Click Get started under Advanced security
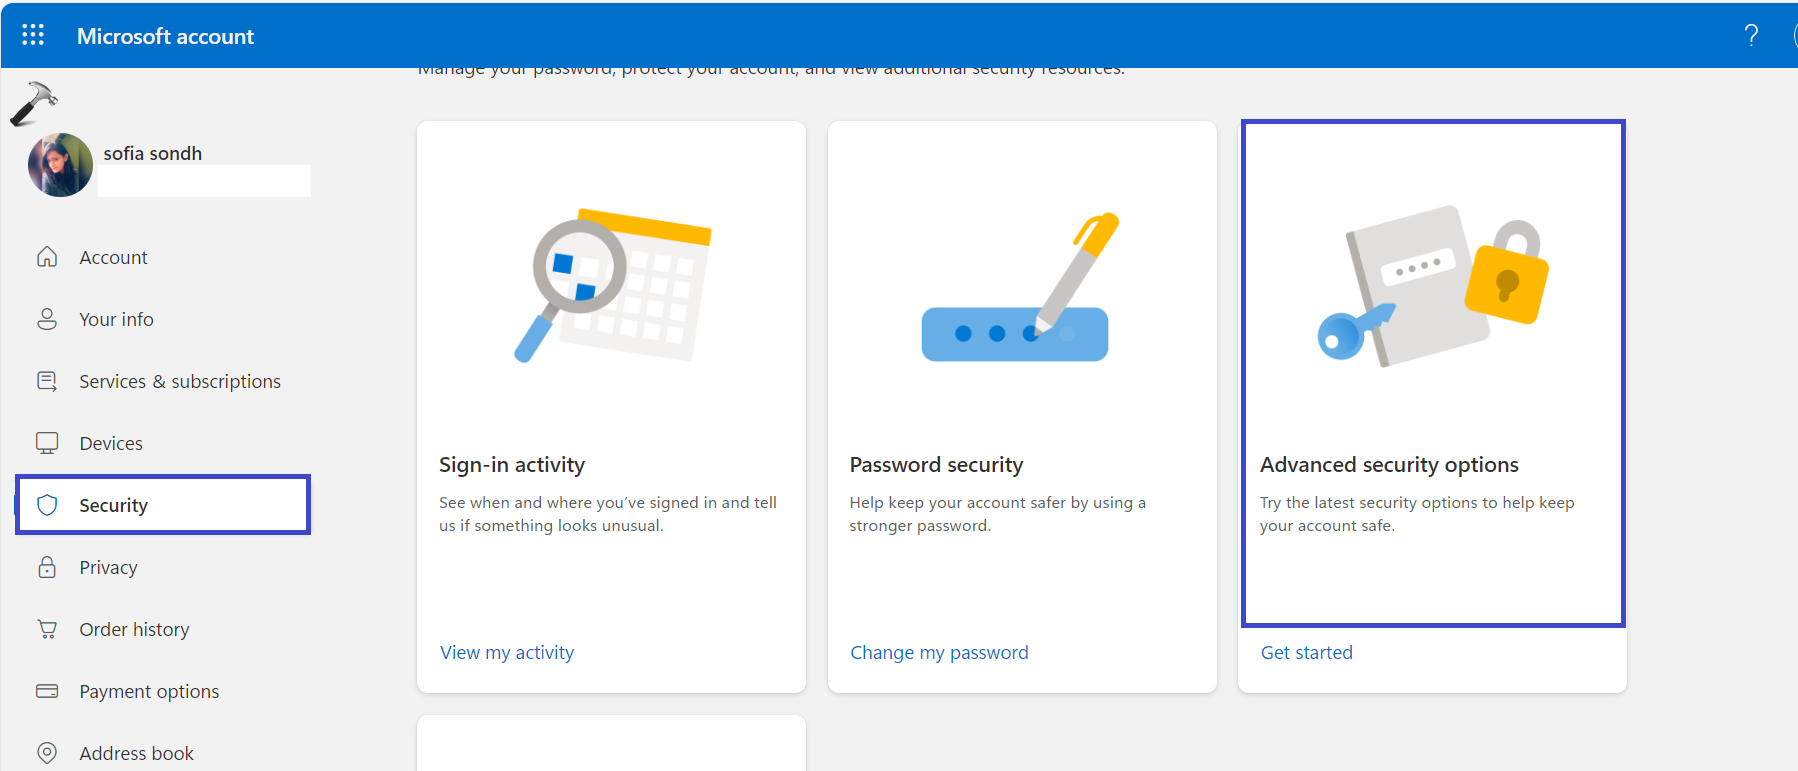The image size is (1798, 771). [1306, 652]
